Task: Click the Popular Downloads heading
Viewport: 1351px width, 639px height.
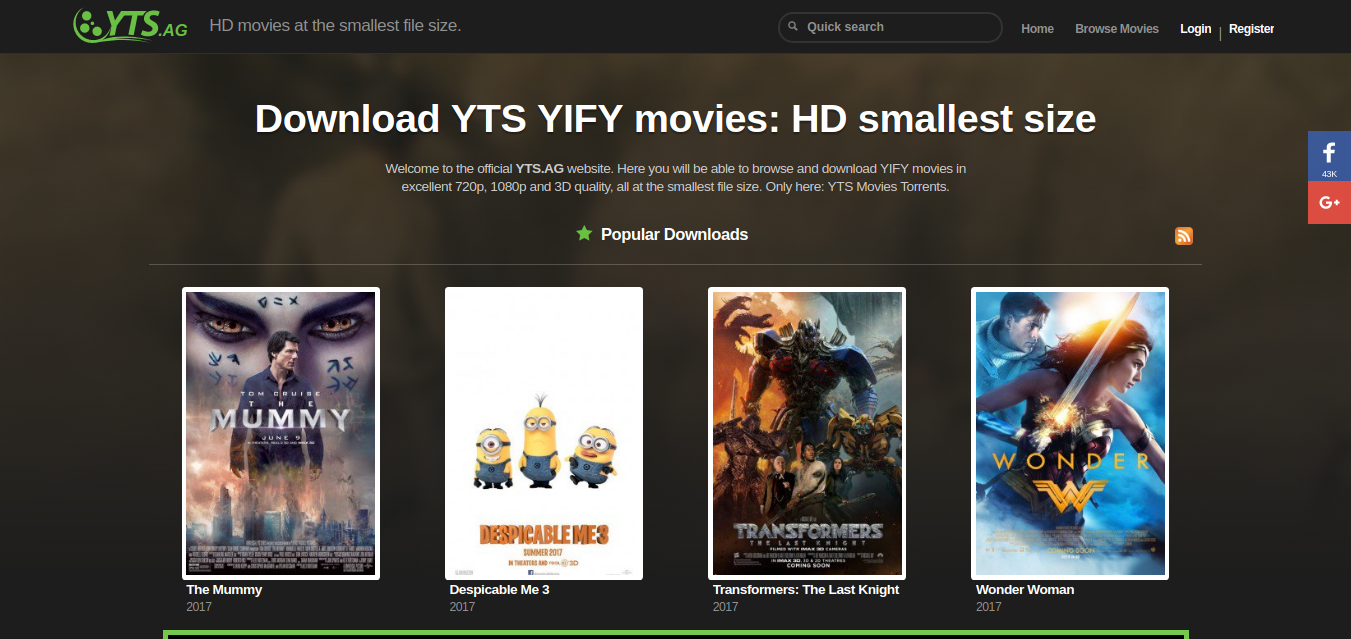Action: pos(674,235)
